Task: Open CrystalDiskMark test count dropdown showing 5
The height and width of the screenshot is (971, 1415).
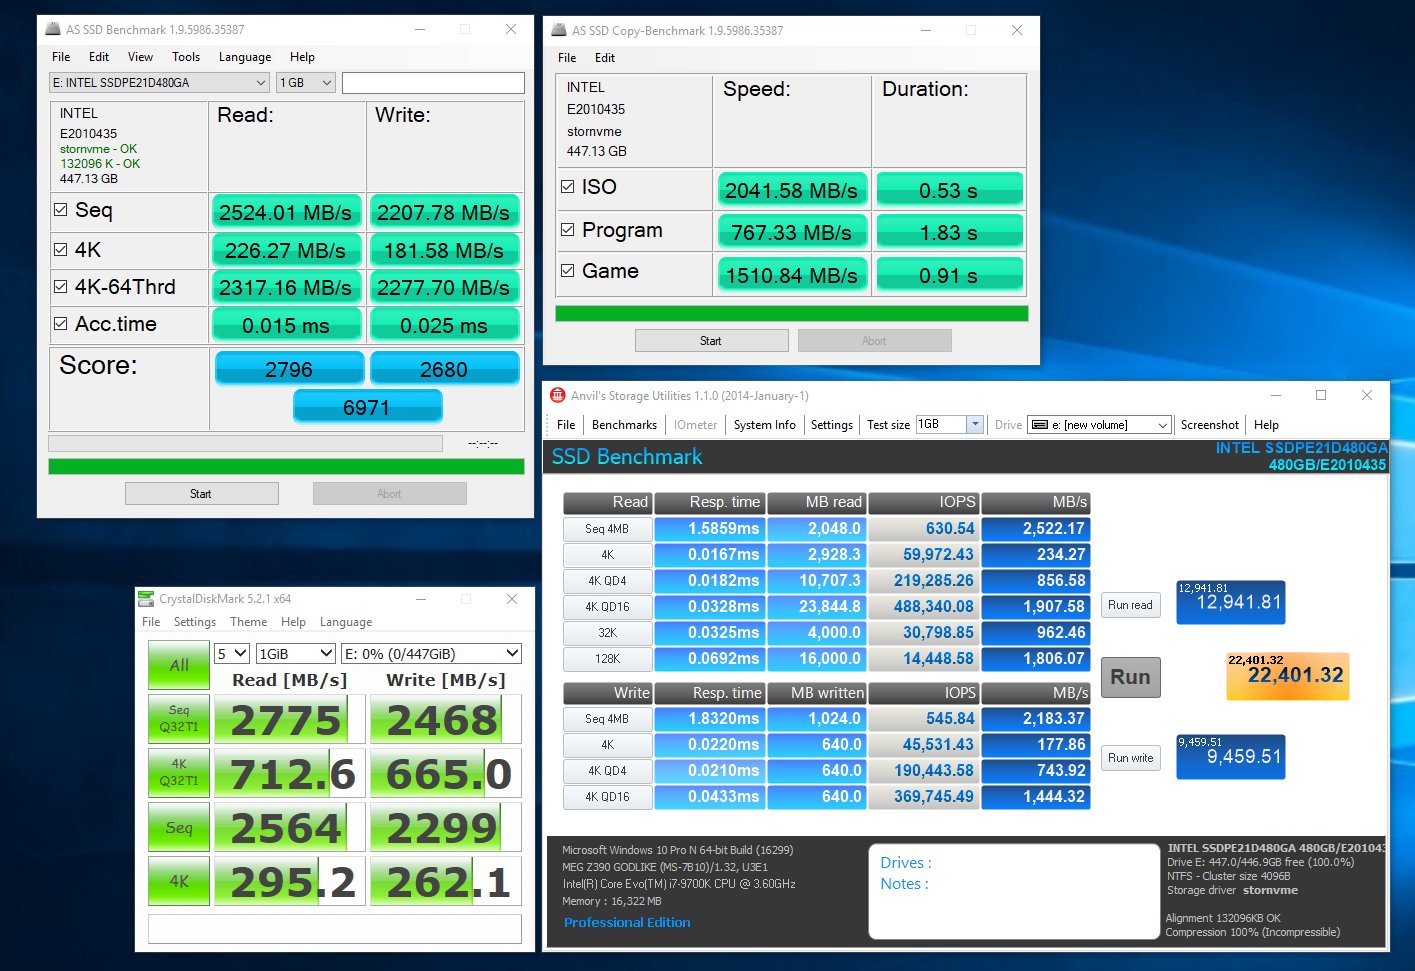Action: click(x=231, y=653)
